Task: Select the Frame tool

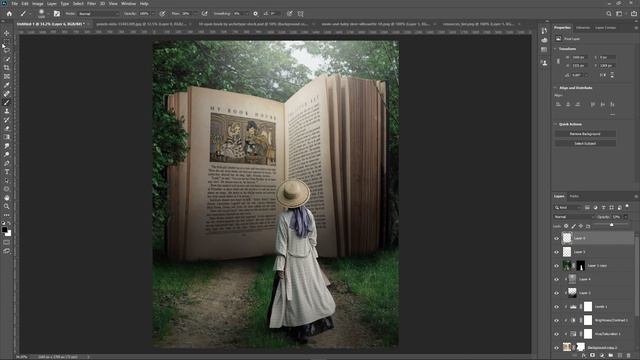Action: click(7, 76)
